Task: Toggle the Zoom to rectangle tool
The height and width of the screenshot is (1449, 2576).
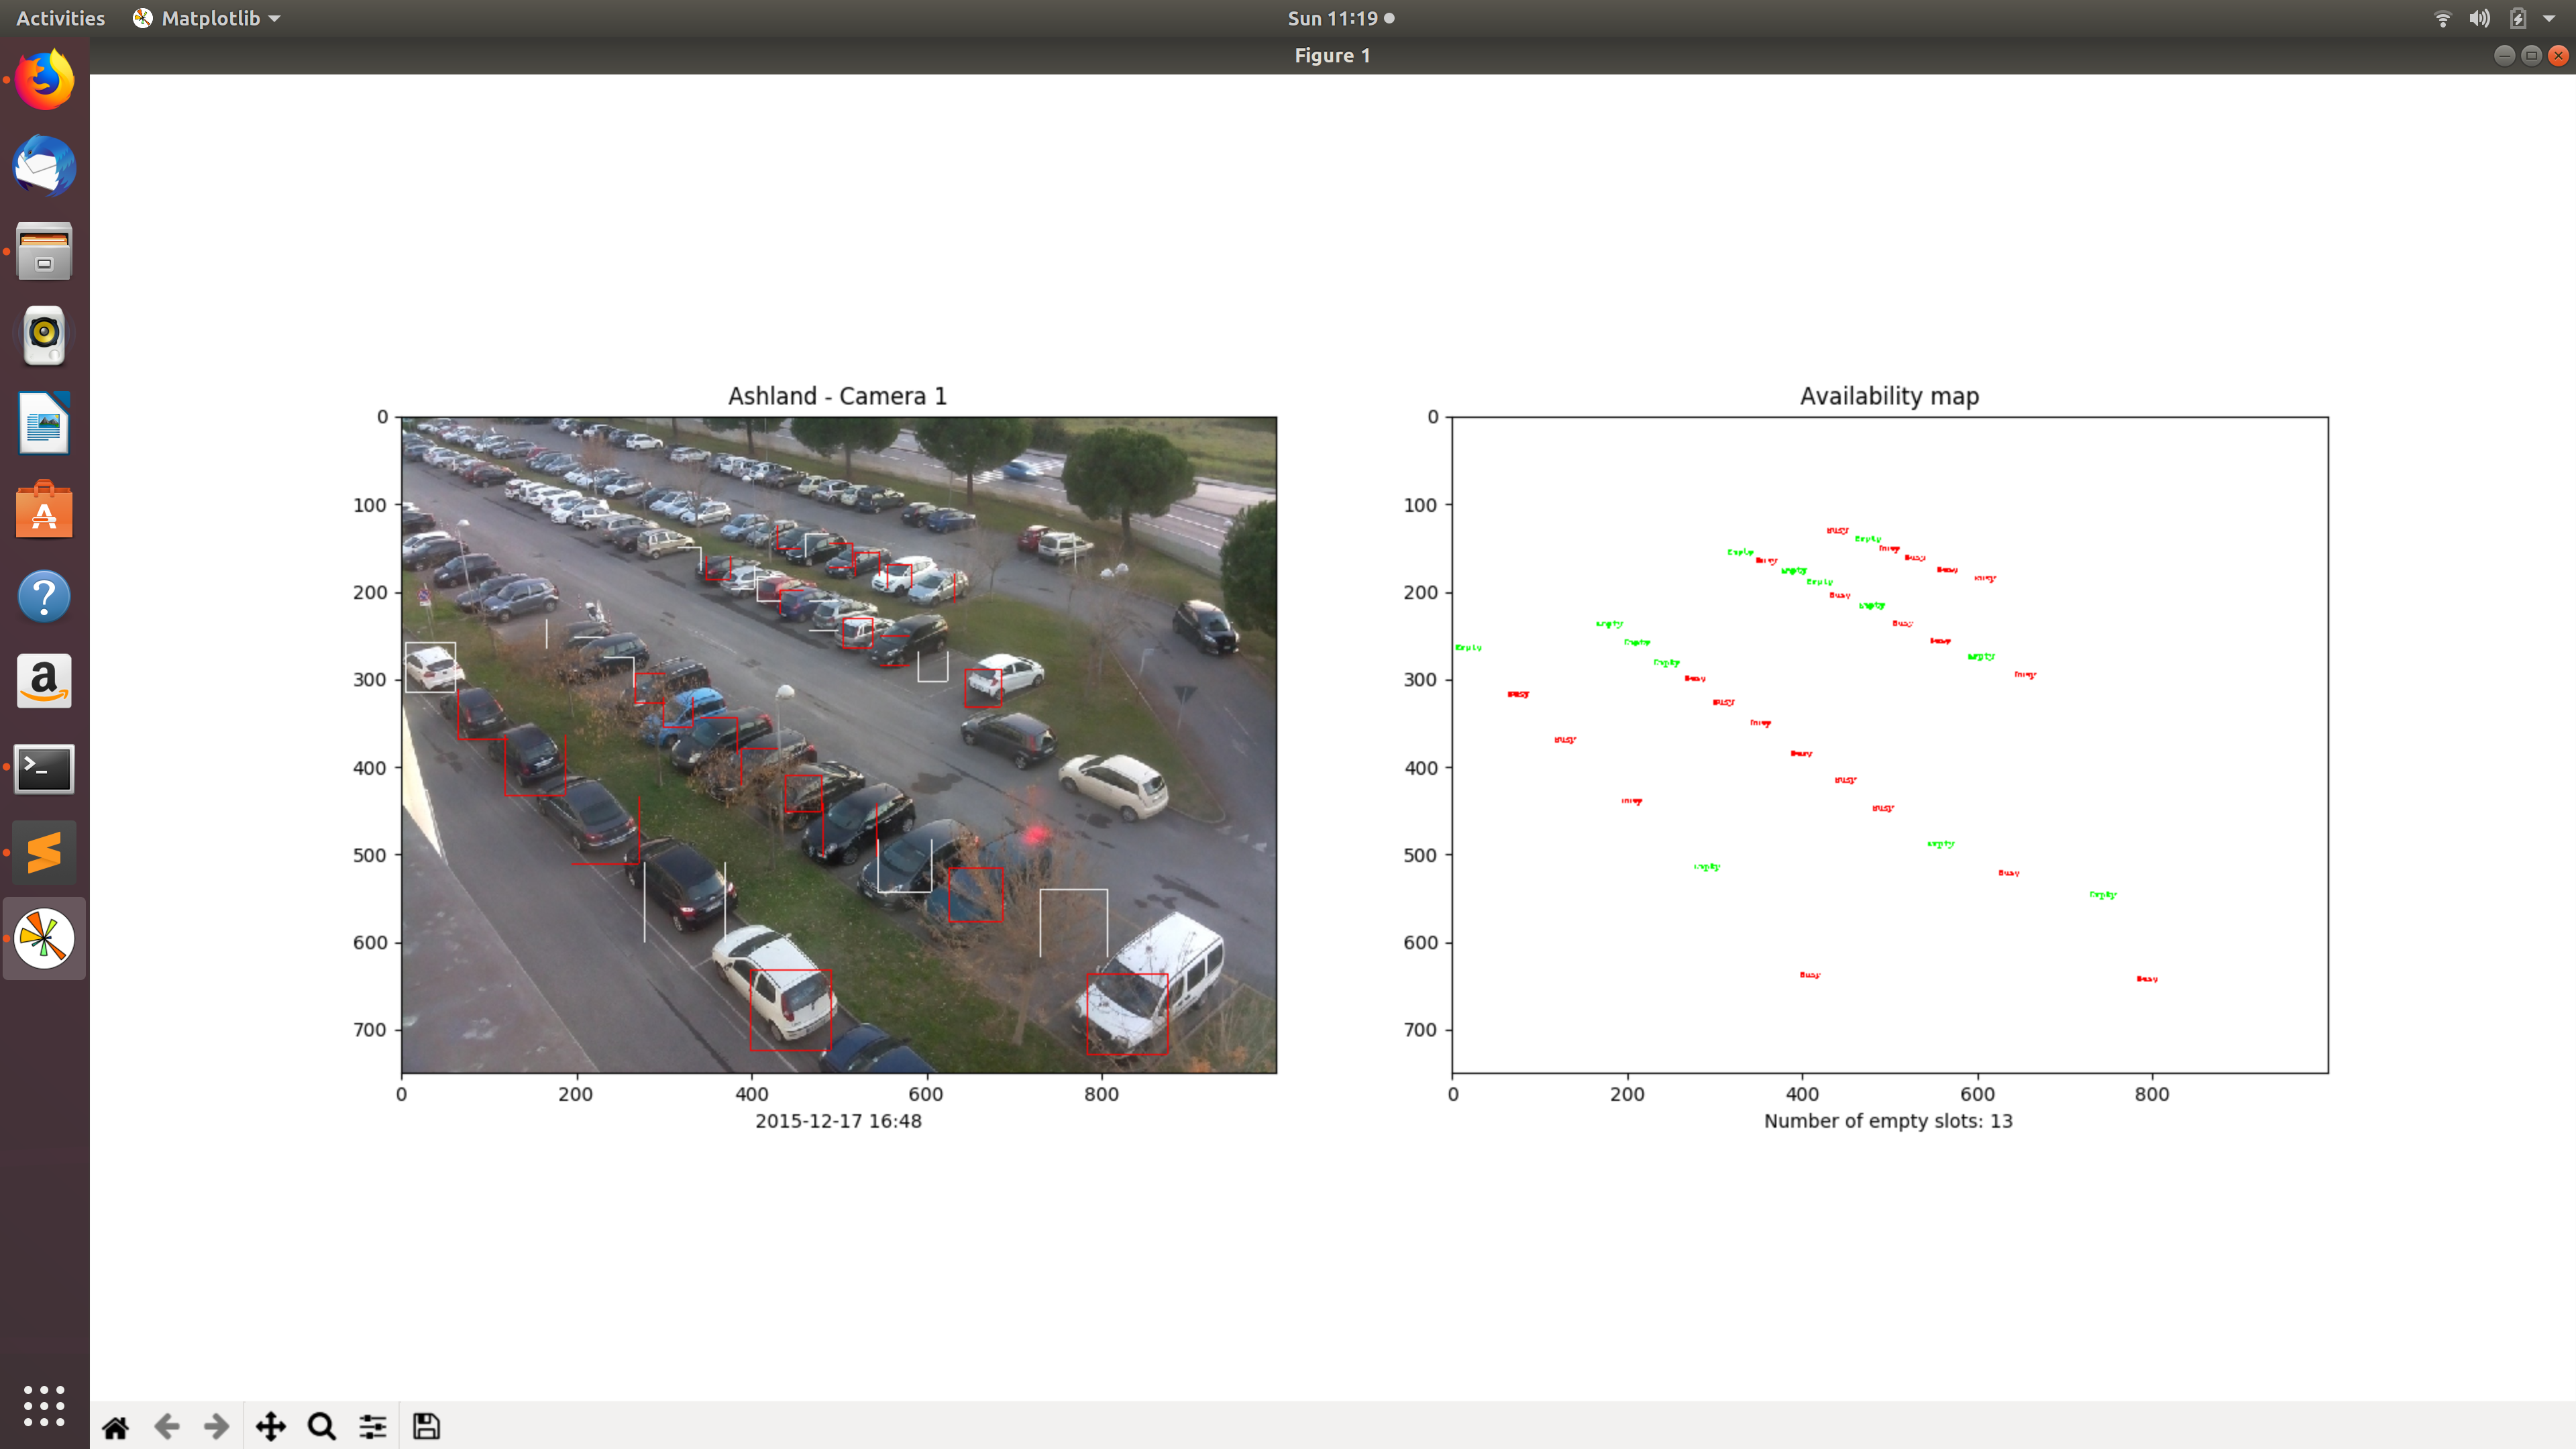Action: (x=321, y=1426)
